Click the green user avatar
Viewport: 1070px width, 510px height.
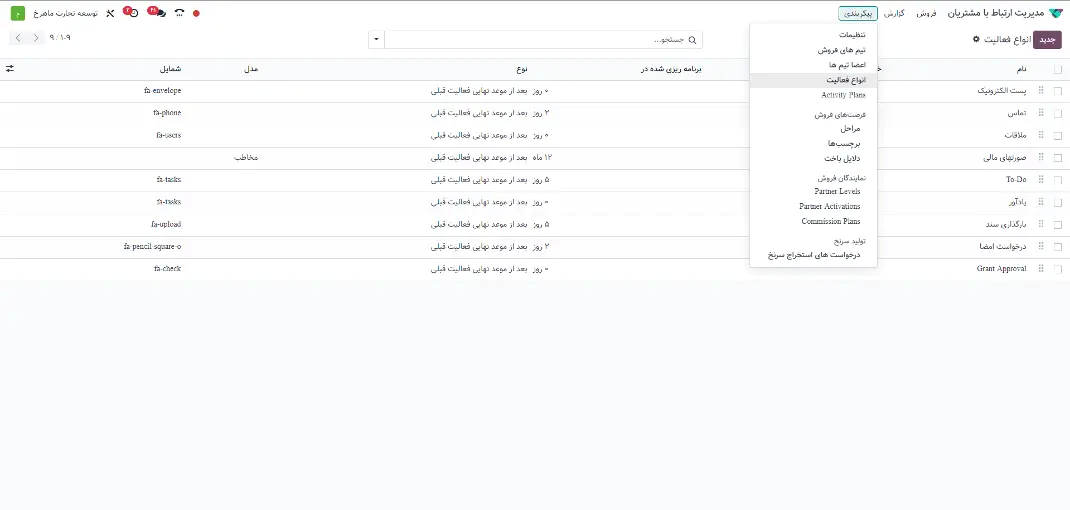pos(18,13)
